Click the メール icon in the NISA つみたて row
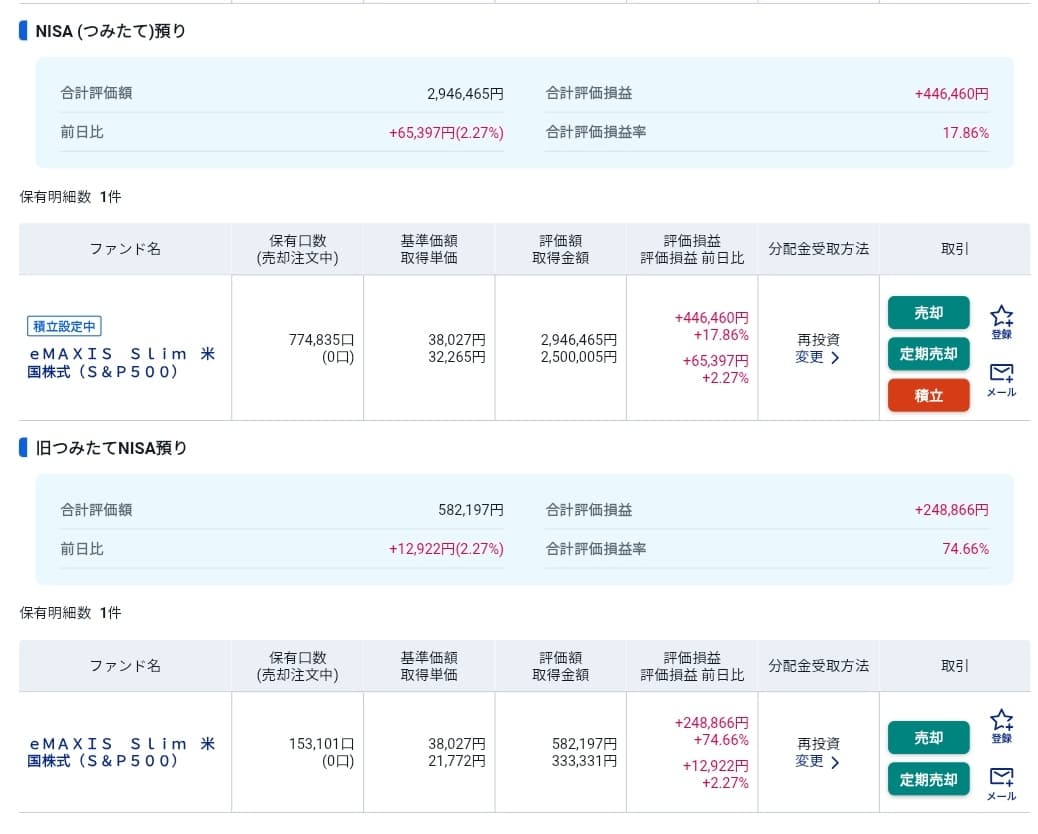Viewport: 1038px width, 834px height. (x=1001, y=379)
